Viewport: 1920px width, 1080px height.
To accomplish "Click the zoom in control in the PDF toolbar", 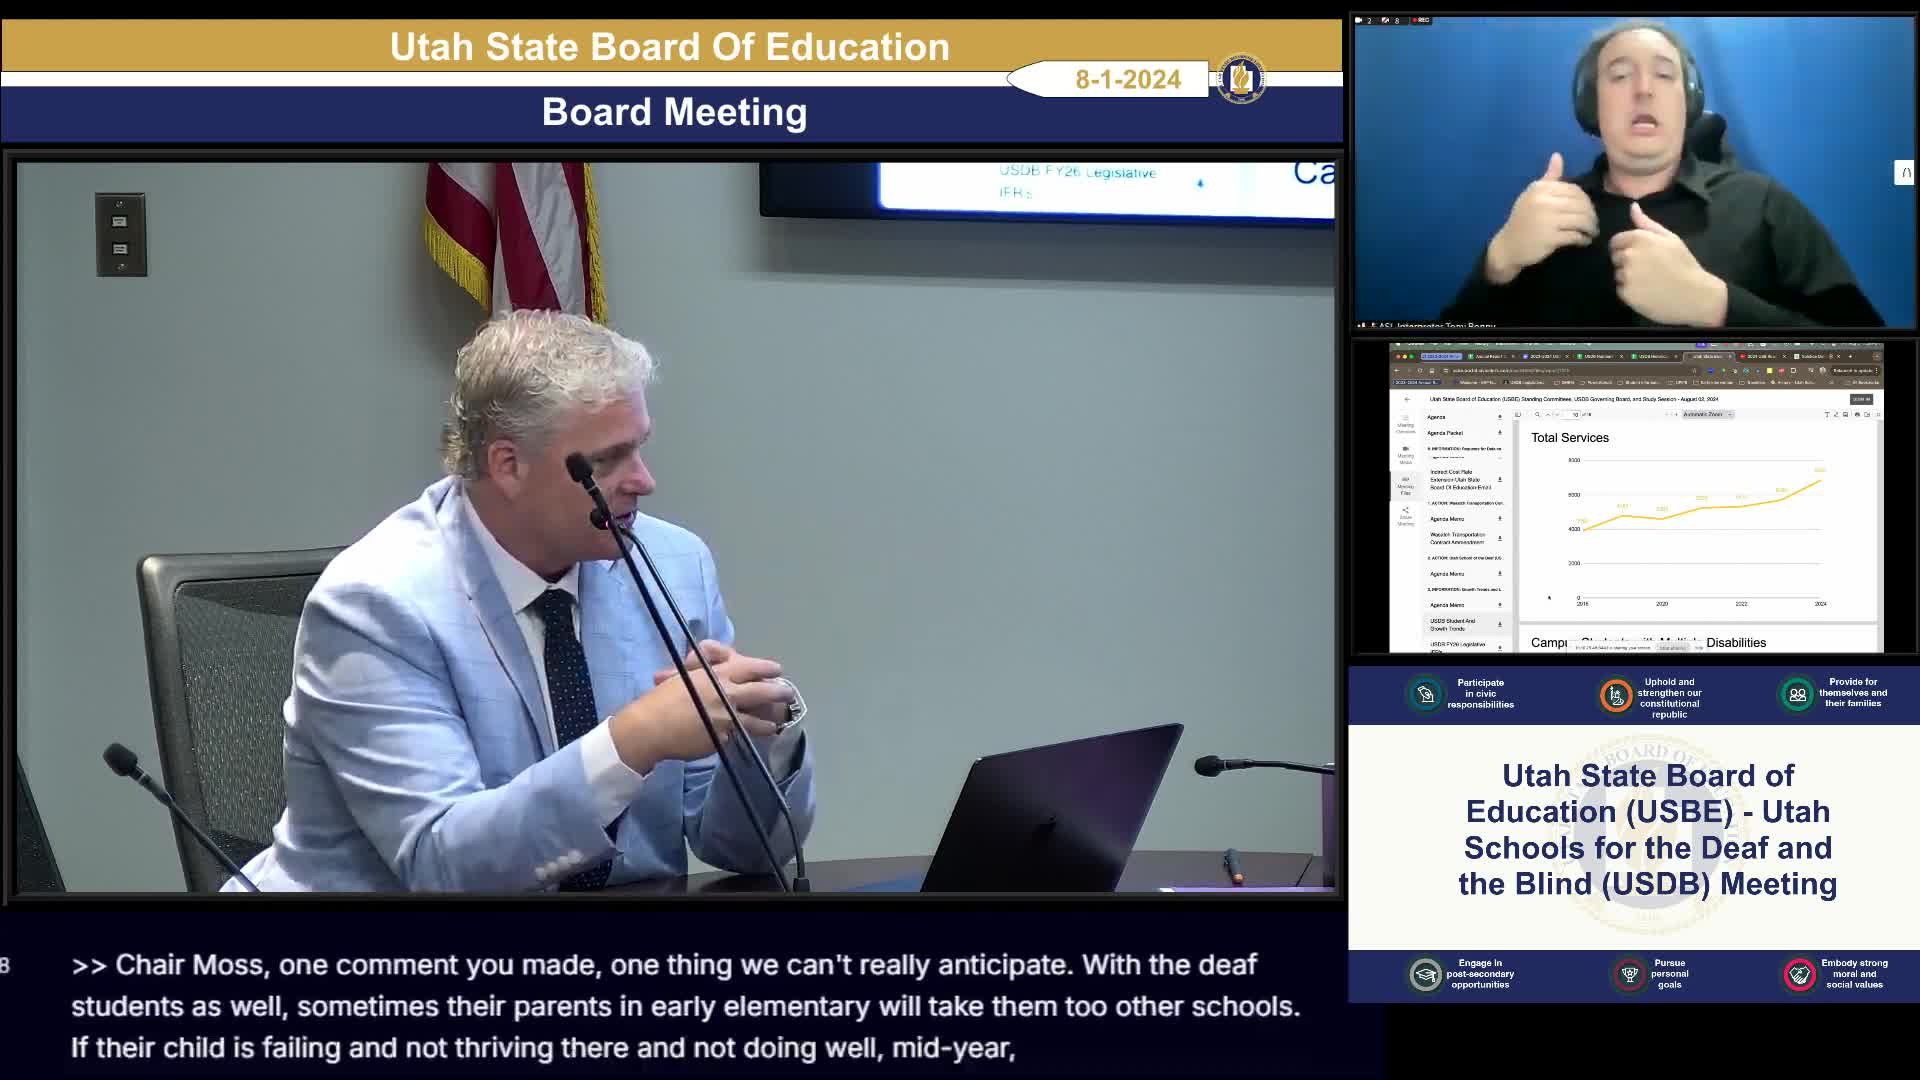I will [1676, 414].
